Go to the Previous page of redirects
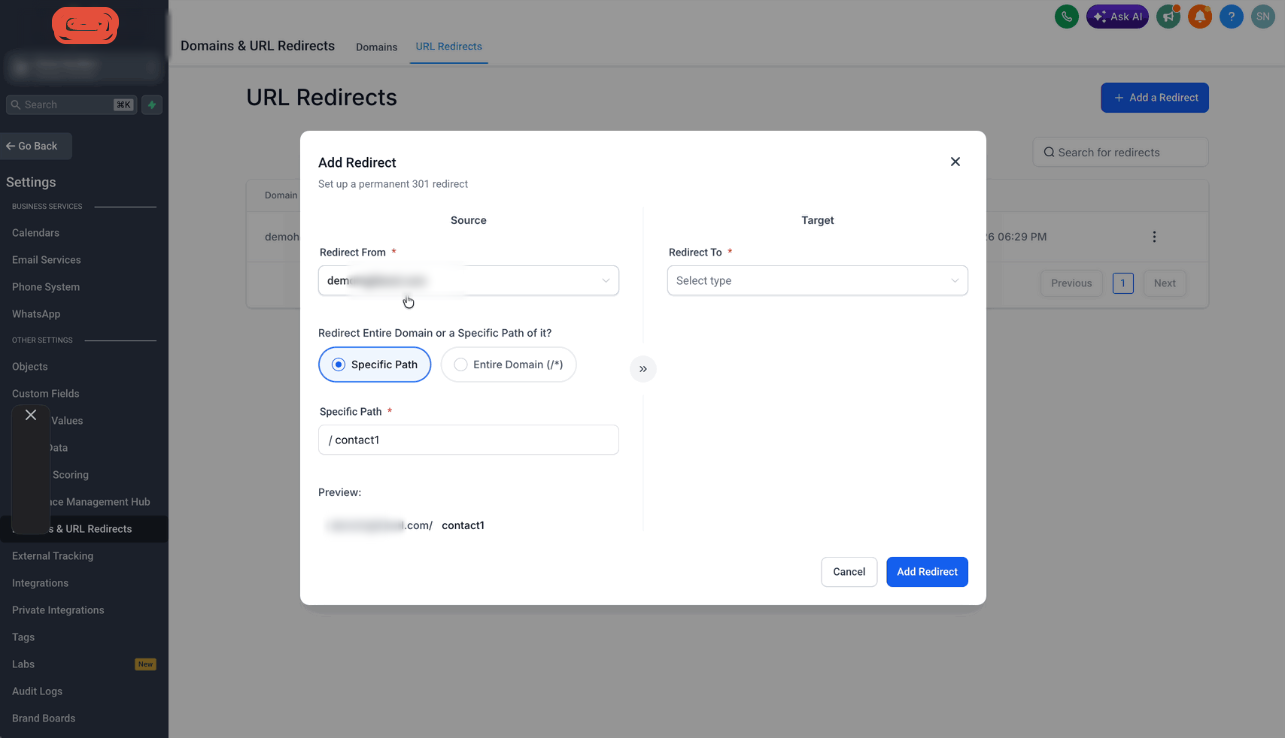 point(1071,283)
